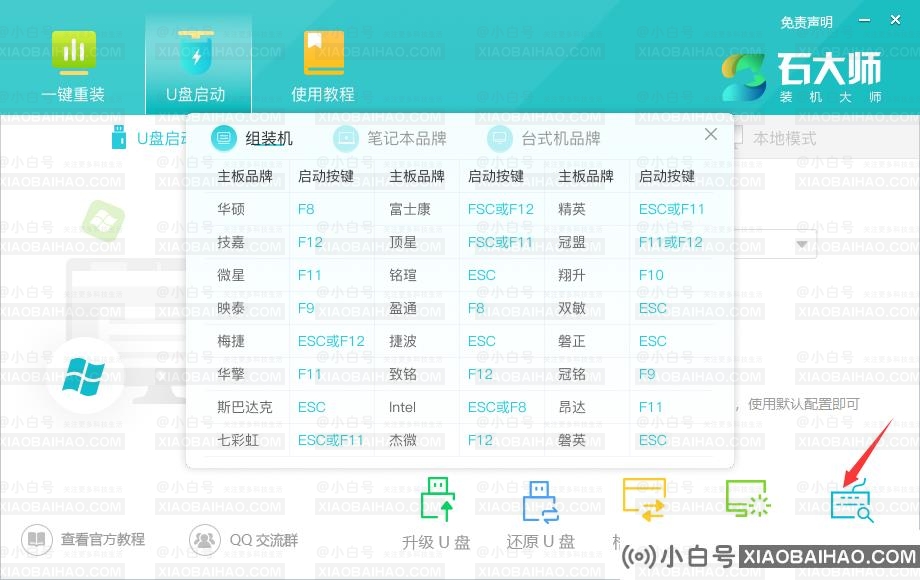Select the 梅捷 motherboard cell
This screenshot has height=580, width=920.
231,341
